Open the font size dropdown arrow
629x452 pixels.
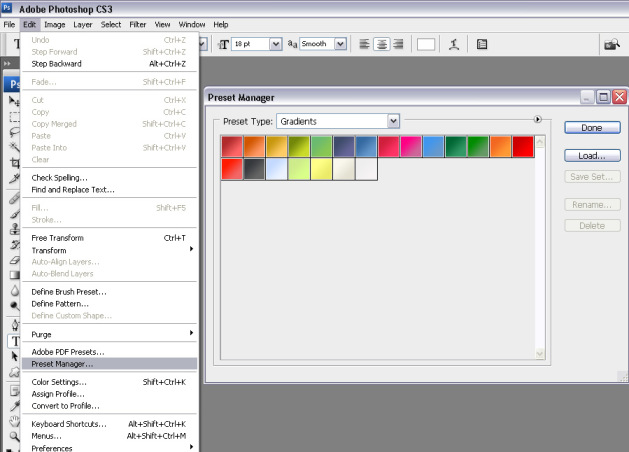[x=276, y=44]
